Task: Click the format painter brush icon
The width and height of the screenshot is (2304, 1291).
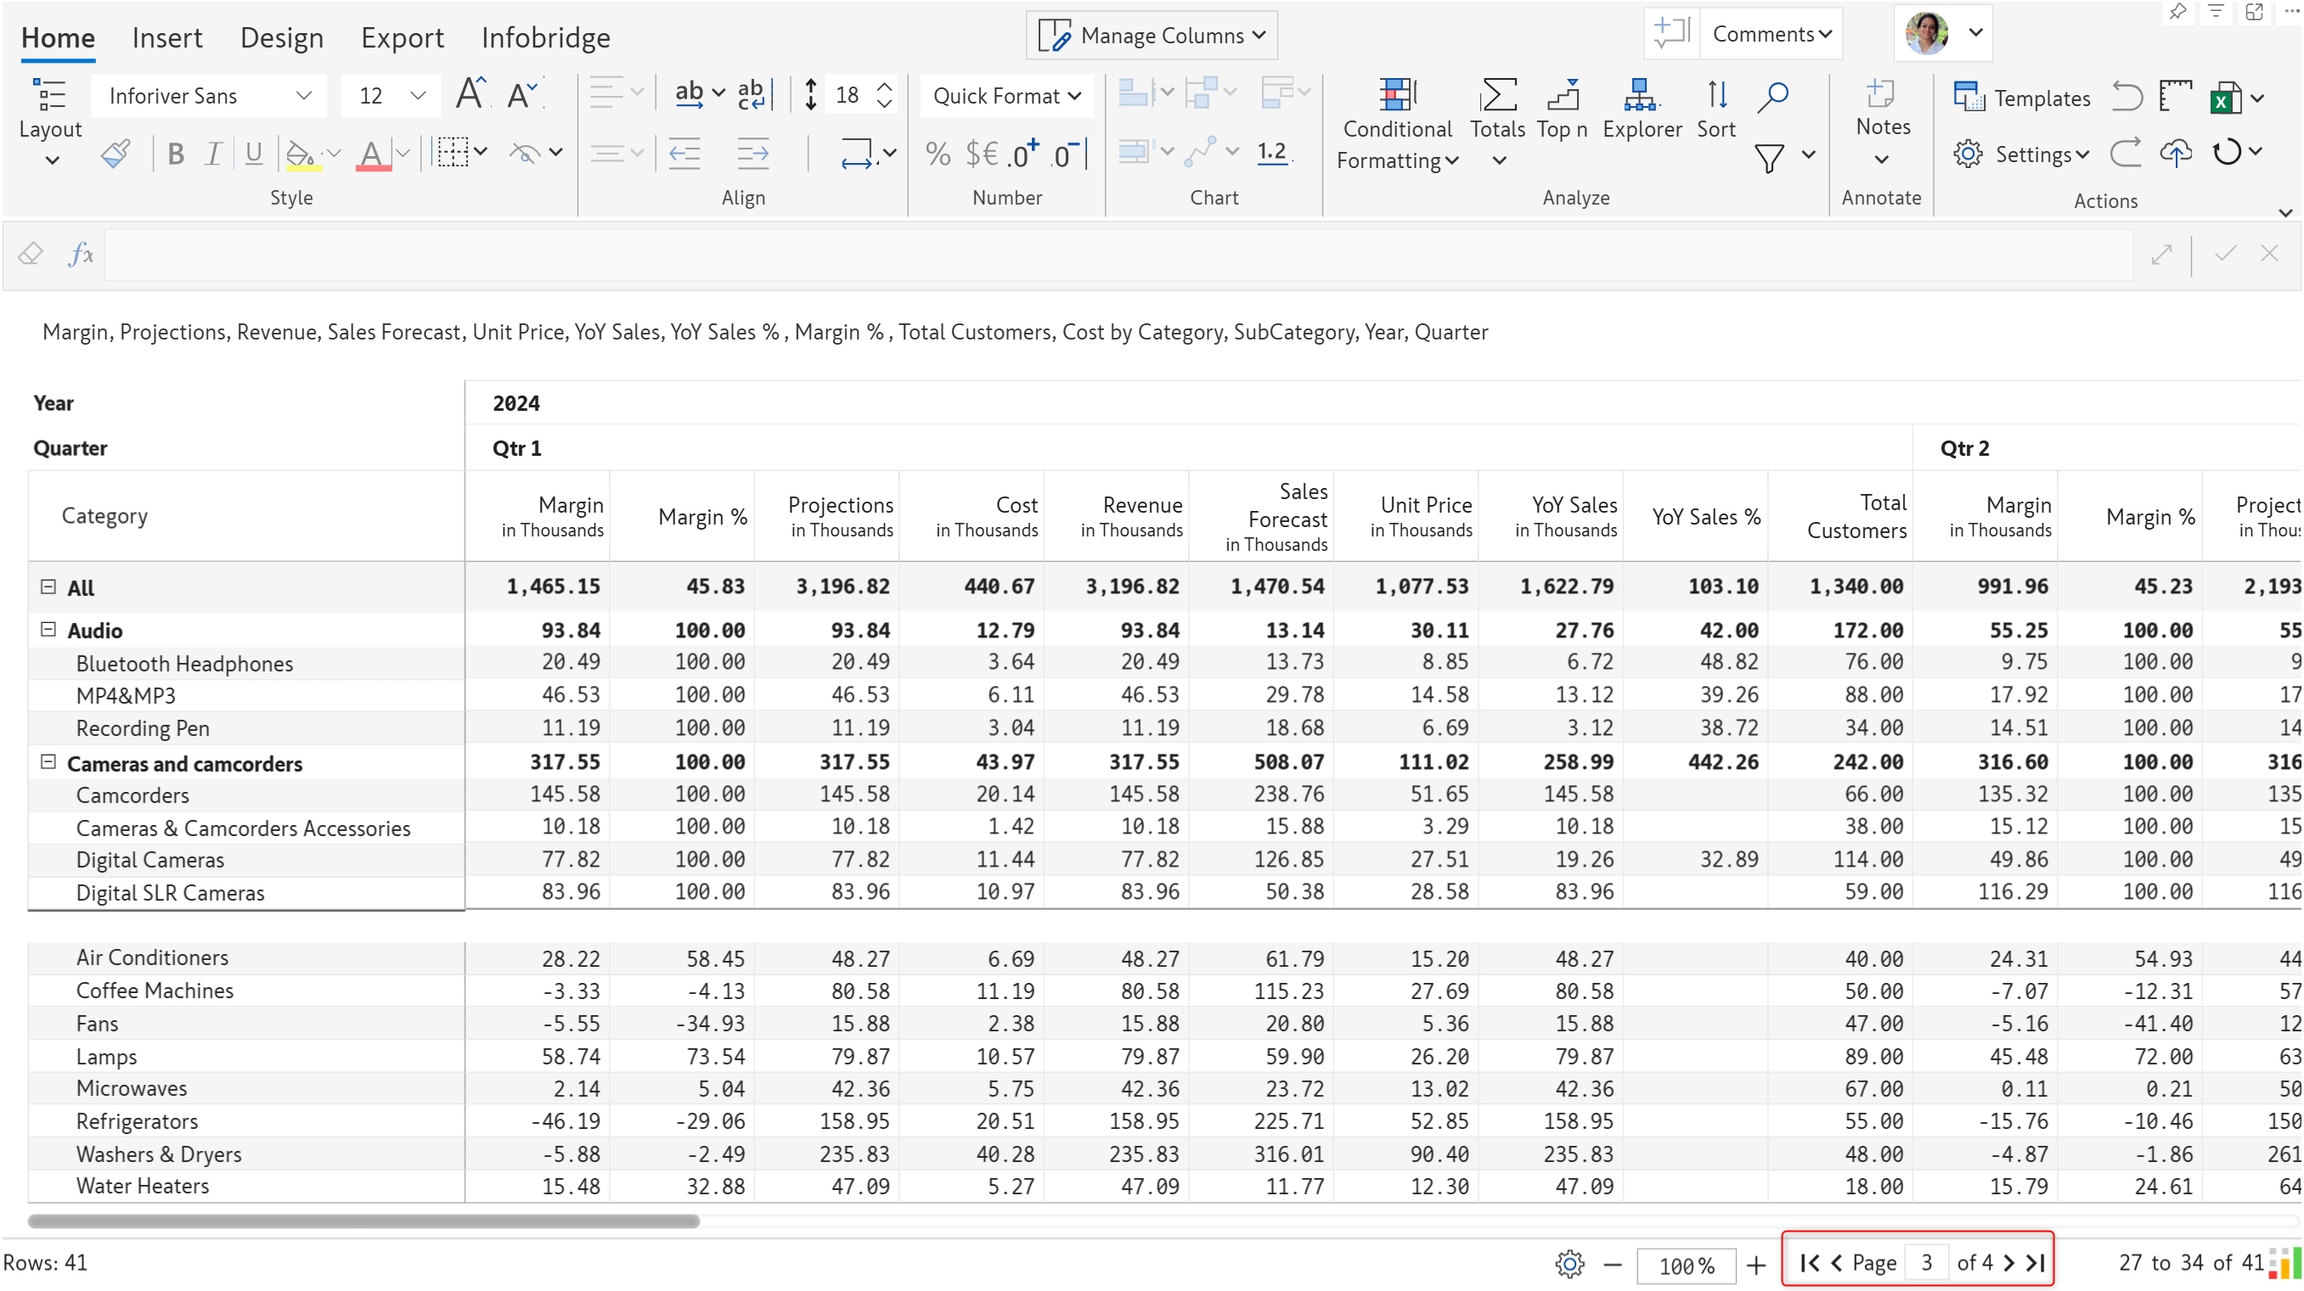Action: tap(115, 153)
